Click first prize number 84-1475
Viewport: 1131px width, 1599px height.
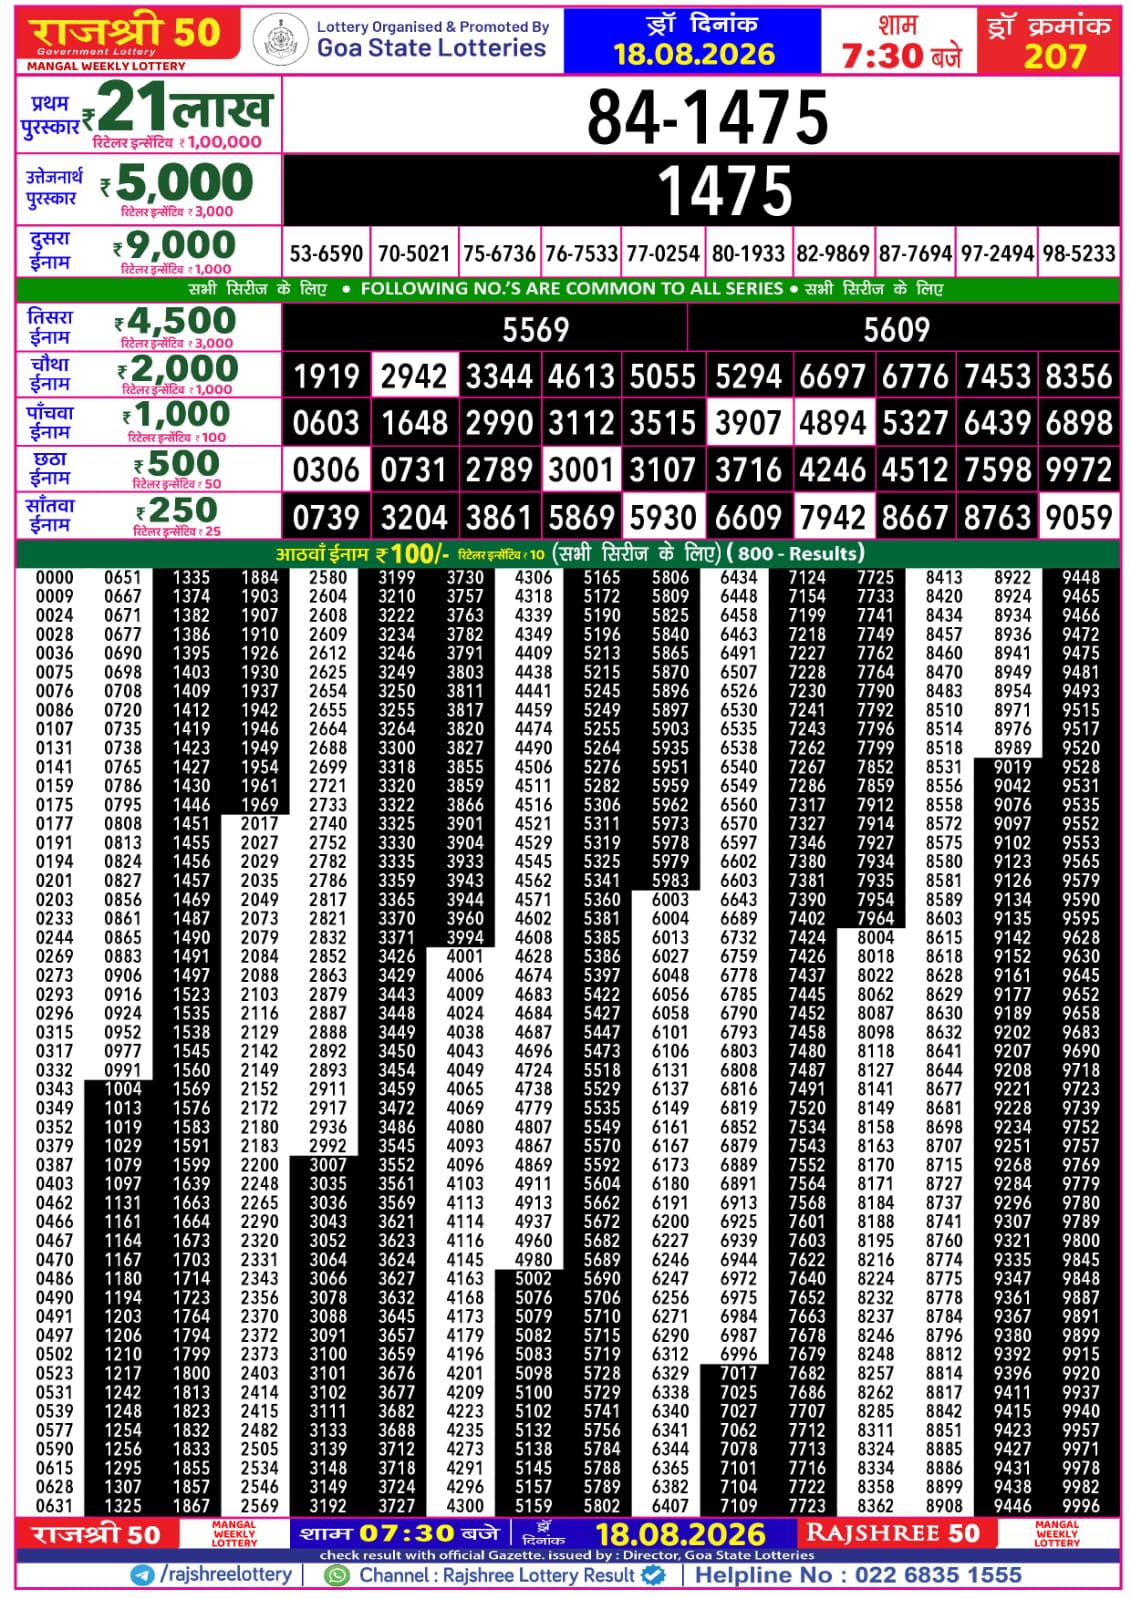click(x=707, y=117)
